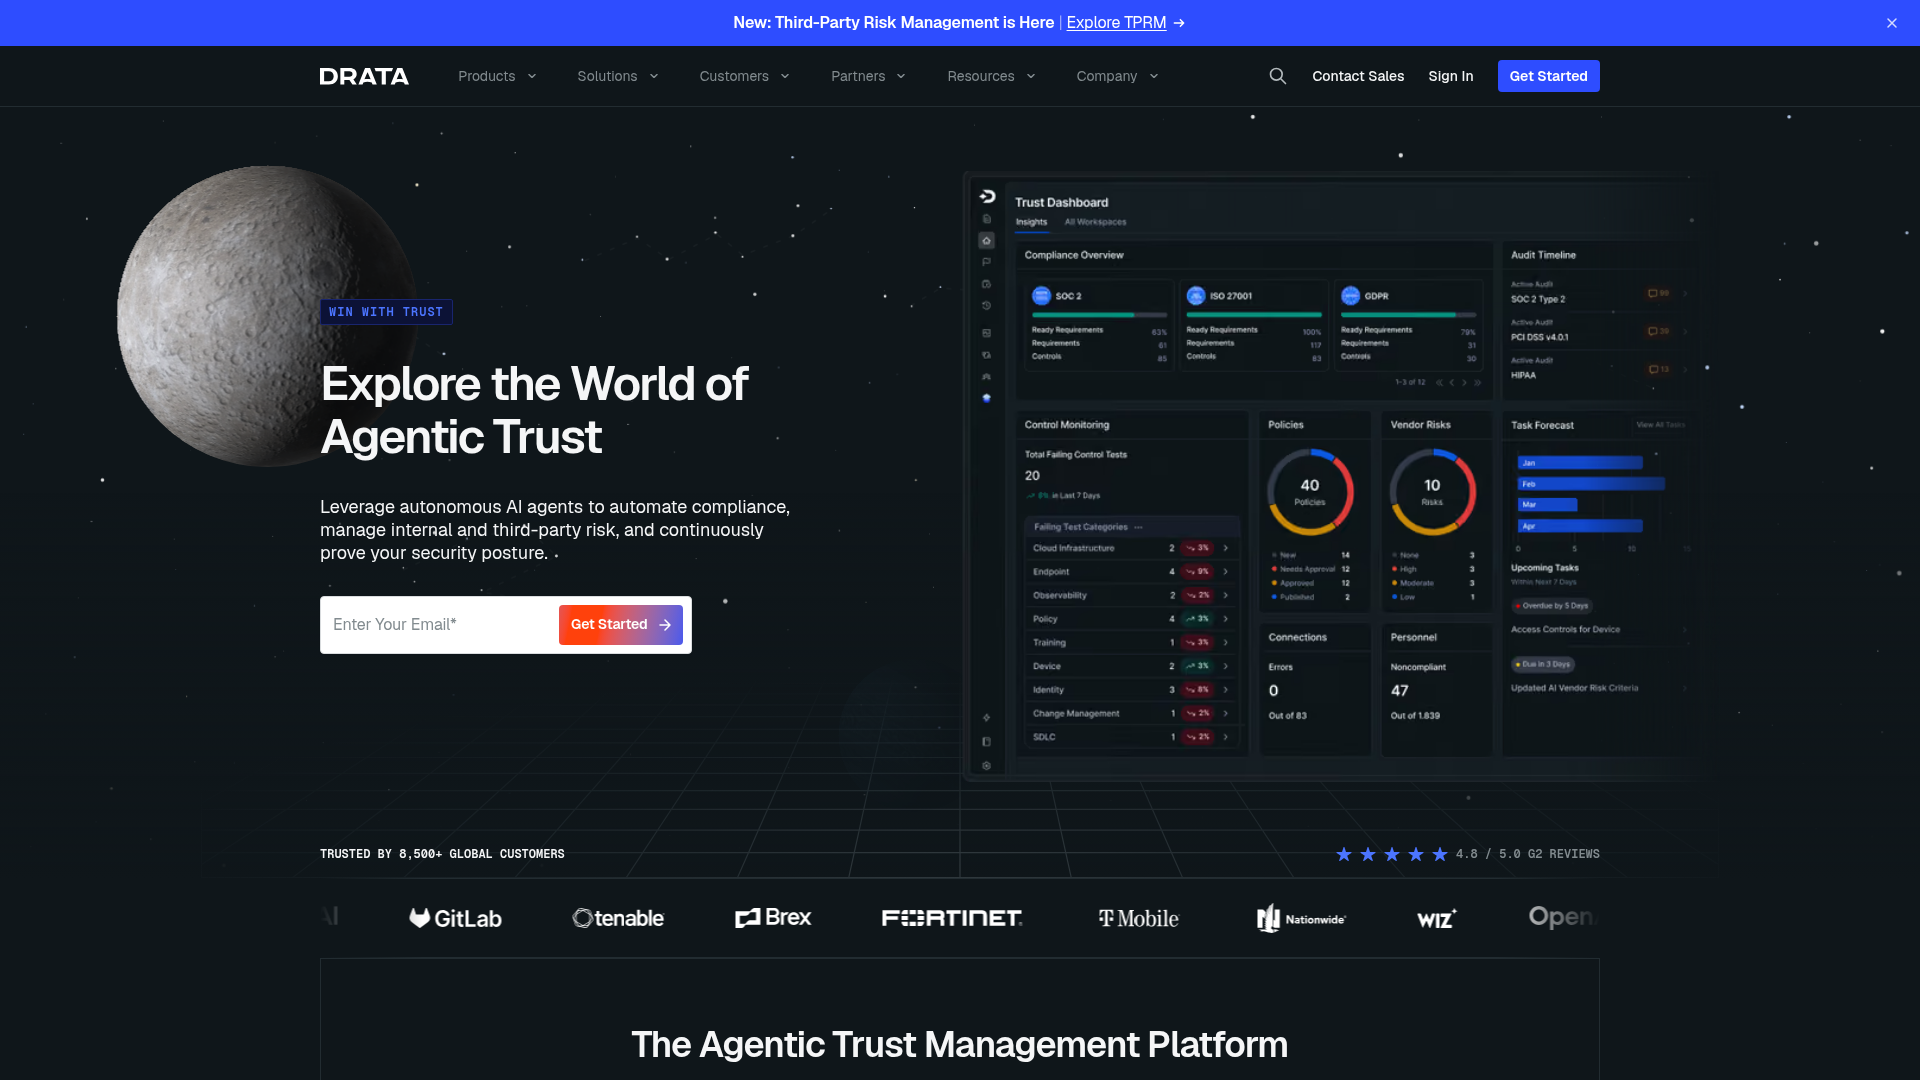
Task: Click the 'Overdue by 5 Days' task tag
Action: 1551,606
